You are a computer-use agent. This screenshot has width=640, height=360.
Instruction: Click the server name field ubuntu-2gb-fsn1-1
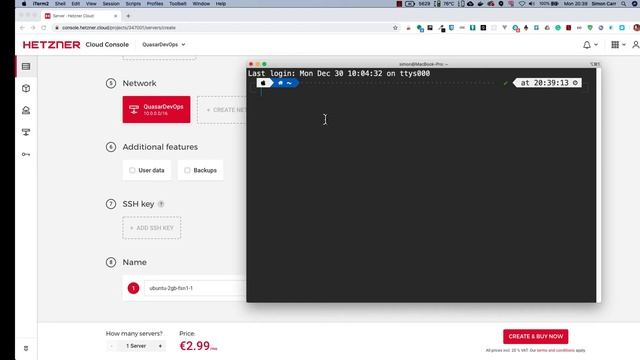[x=195, y=288]
